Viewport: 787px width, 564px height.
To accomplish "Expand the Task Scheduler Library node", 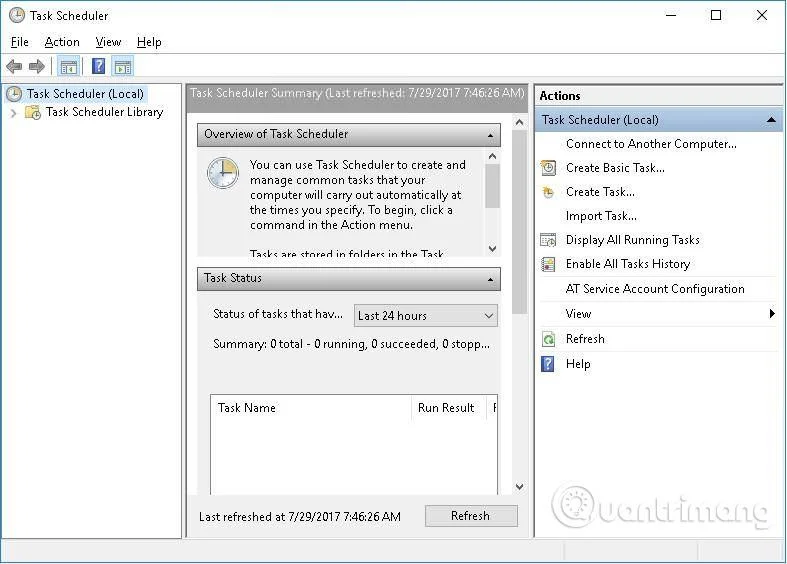I will [x=14, y=113].
